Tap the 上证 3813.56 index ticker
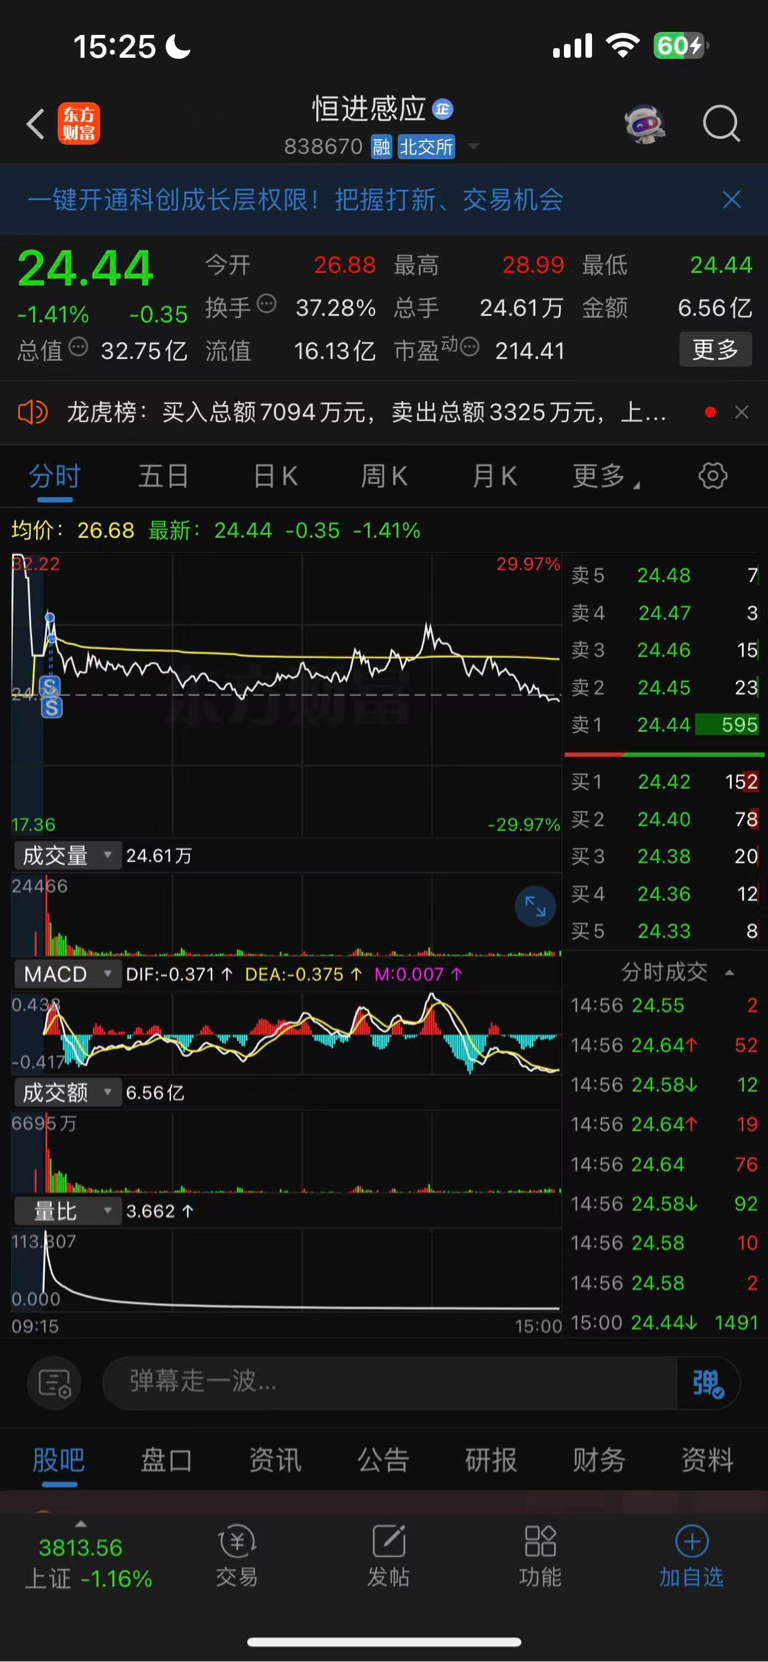 tap(88, 1562)
